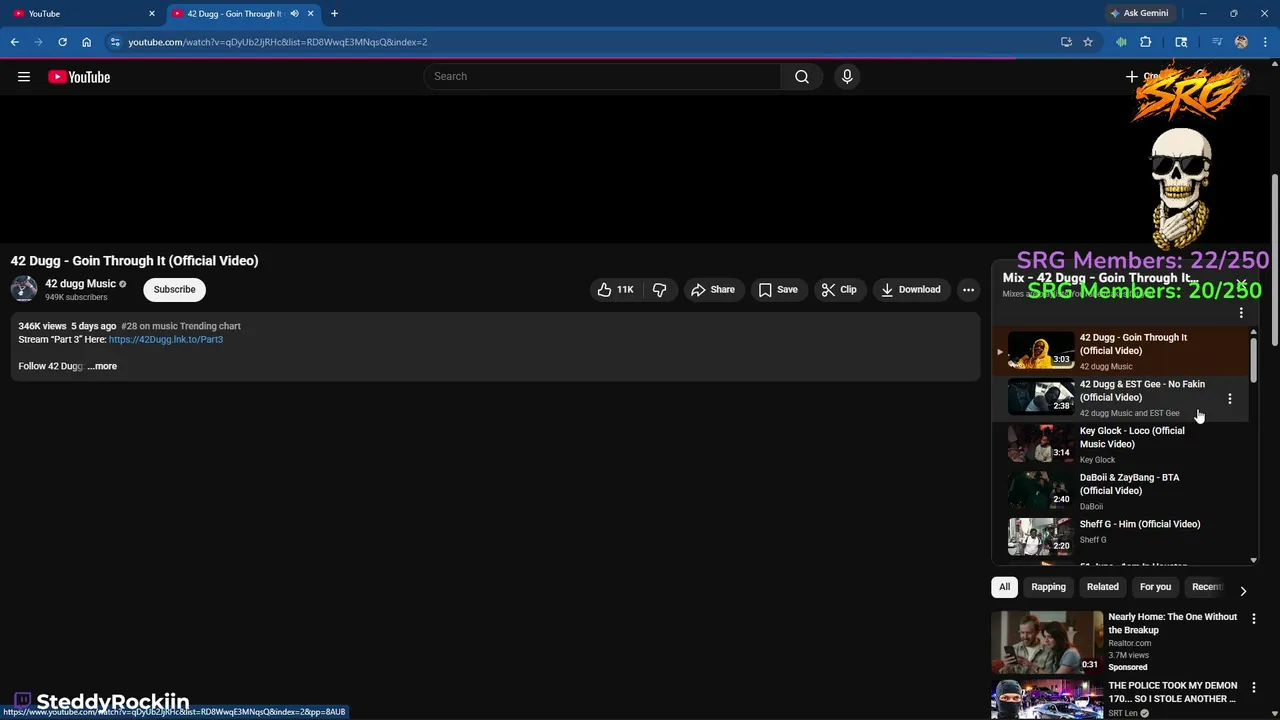Open the #28 on music Trending chart link
Image resolution: width=1280 pixels, height=720 pixels.
(181, 326)
